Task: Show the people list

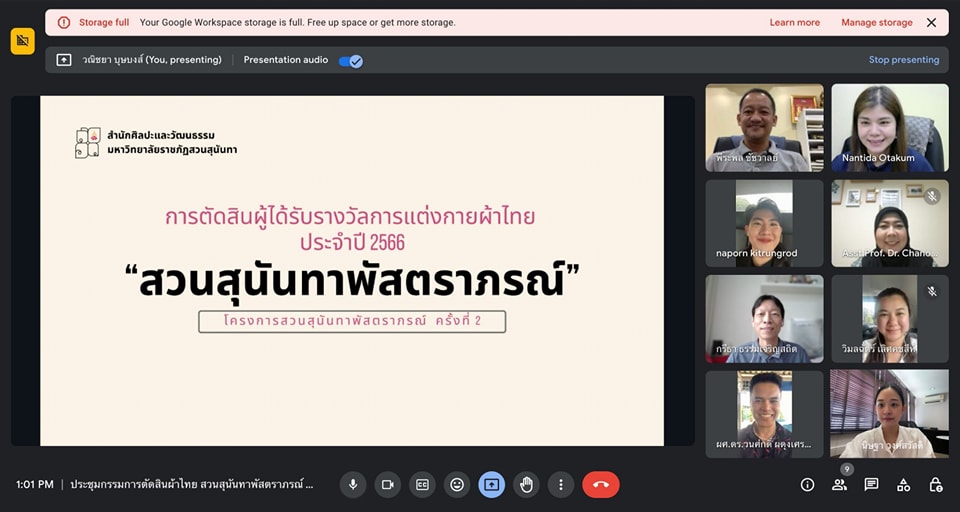Action: [839, 485]
